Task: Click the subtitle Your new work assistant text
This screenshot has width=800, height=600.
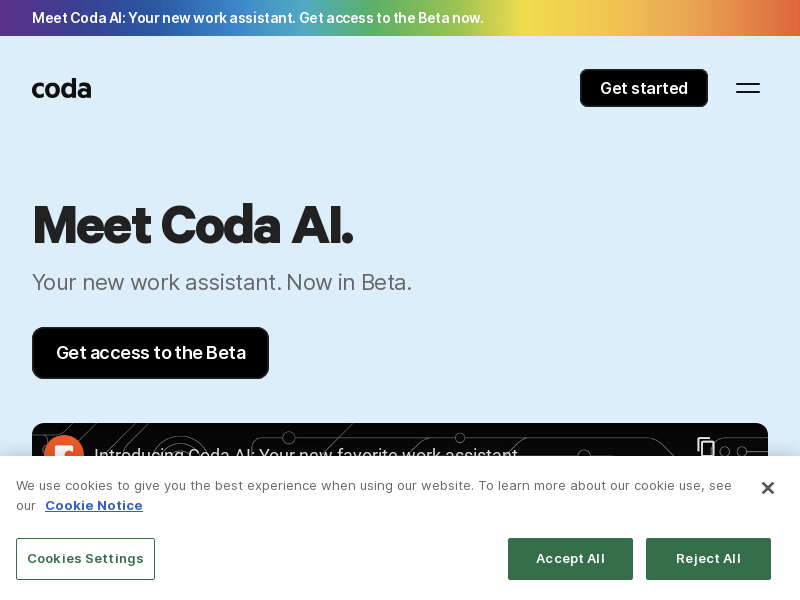Action: (222, 283)
